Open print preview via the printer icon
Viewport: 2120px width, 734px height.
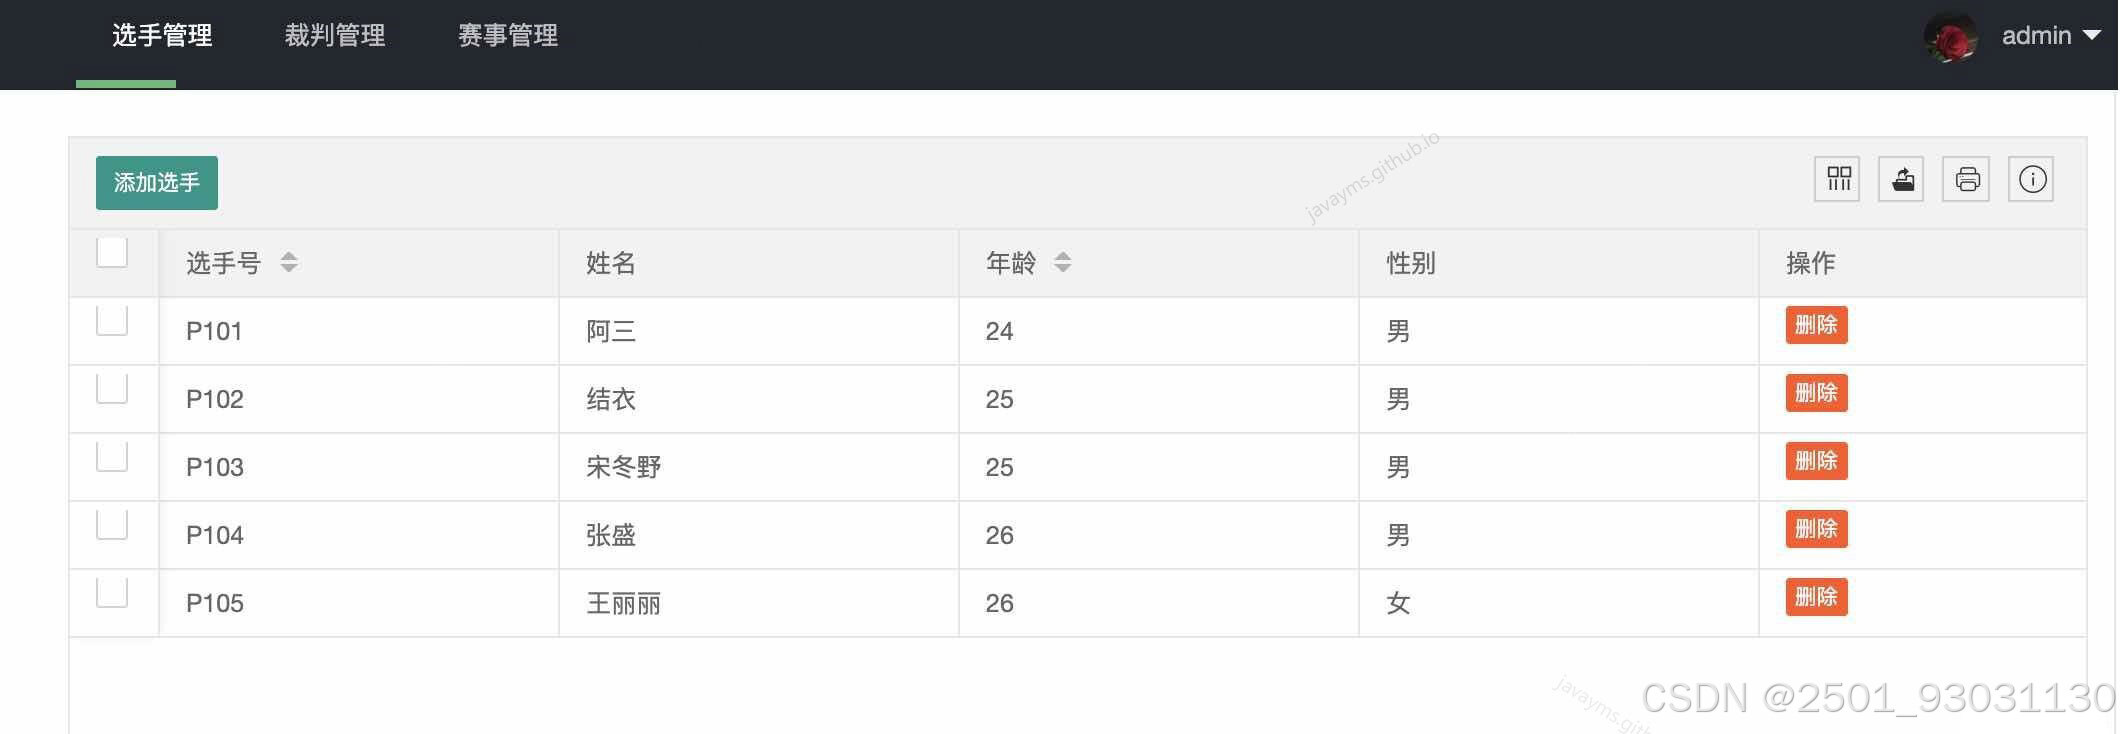click(x=1966, y=179)
